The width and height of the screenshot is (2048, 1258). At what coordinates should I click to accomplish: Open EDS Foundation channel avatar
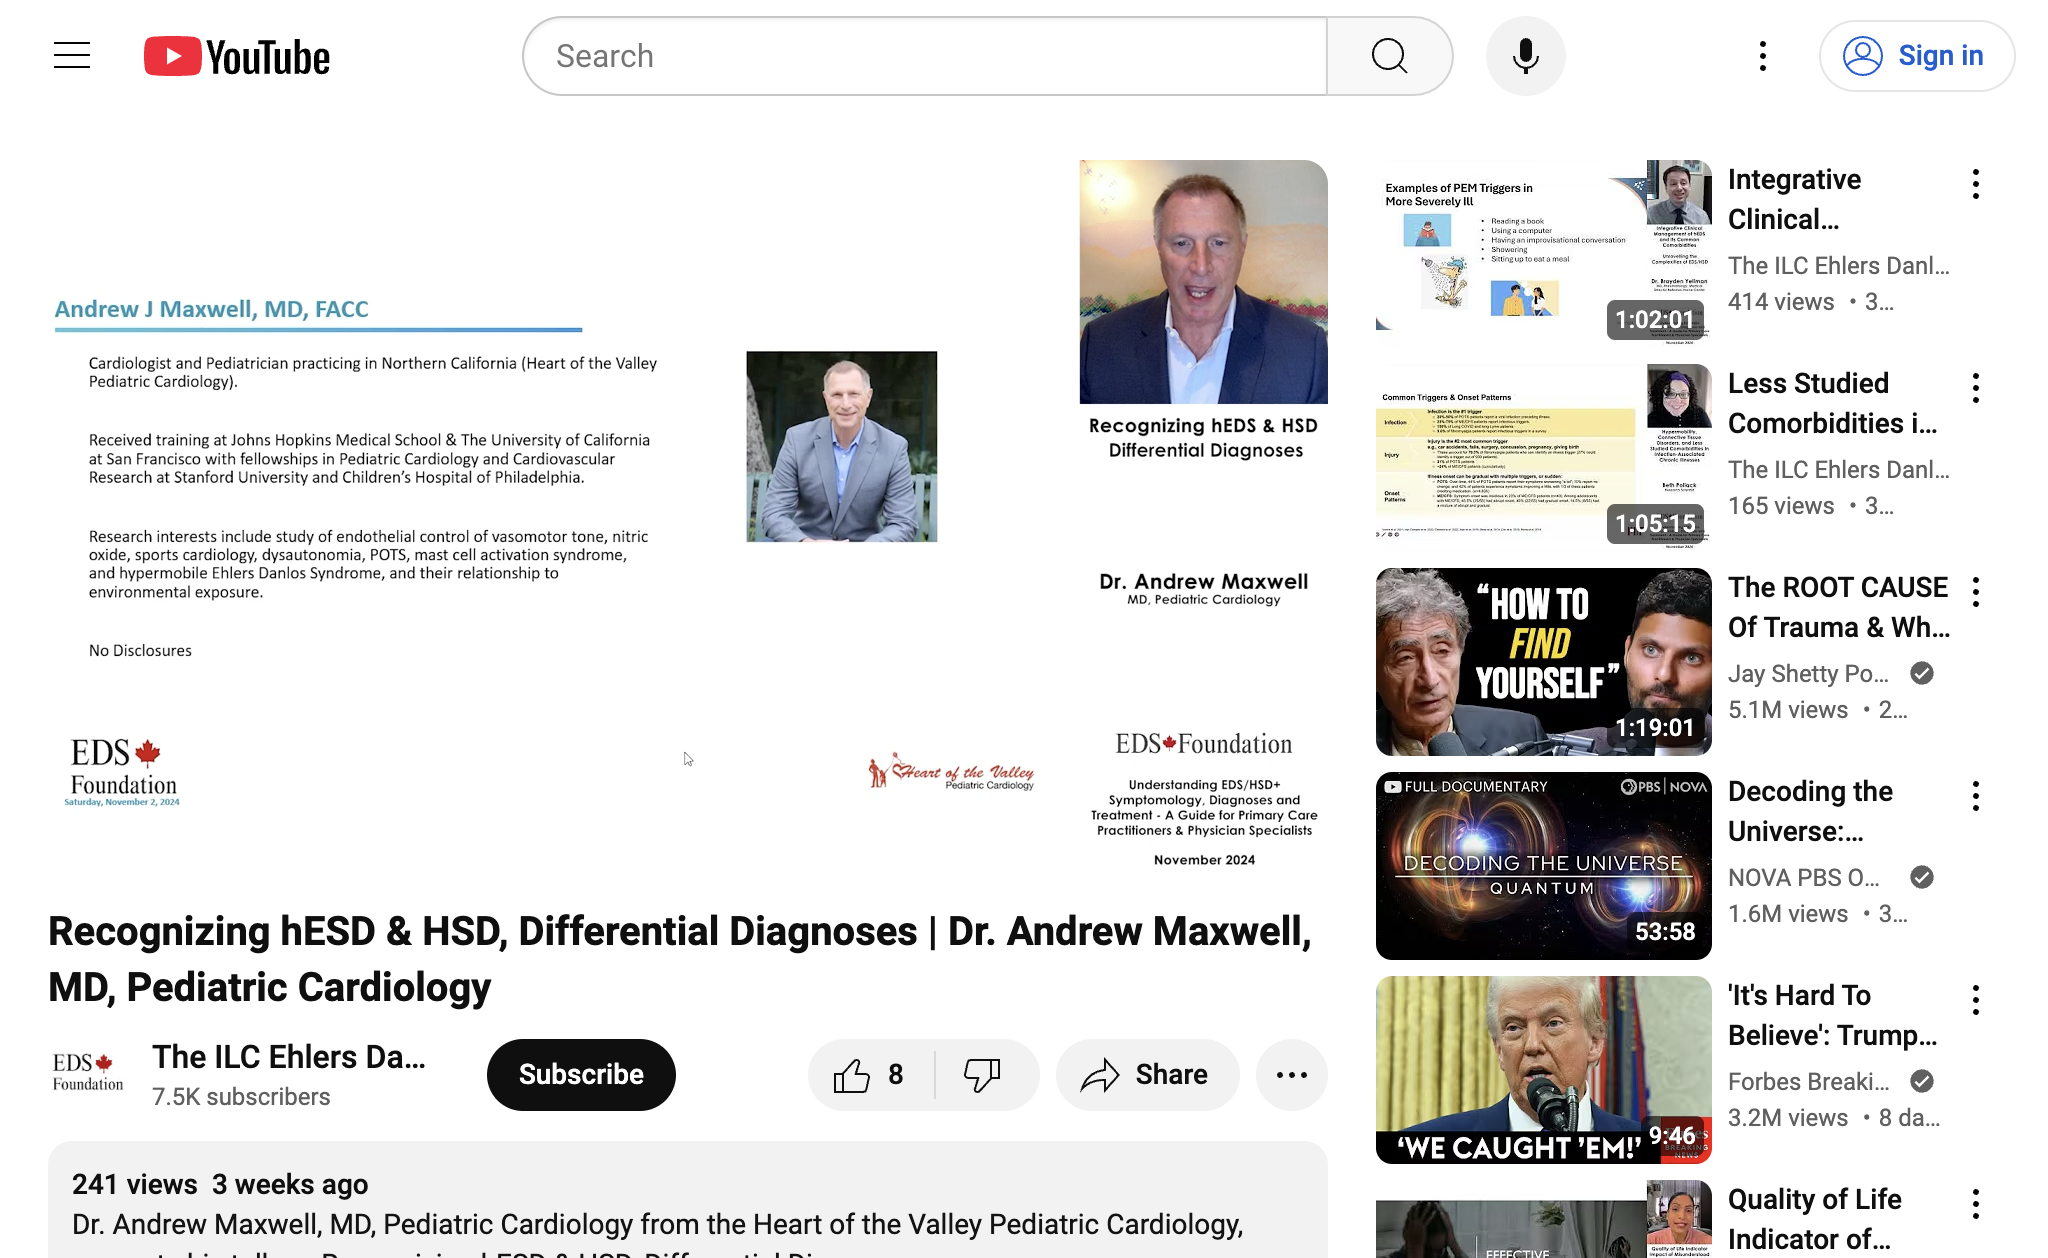(x=88, y=1073)
